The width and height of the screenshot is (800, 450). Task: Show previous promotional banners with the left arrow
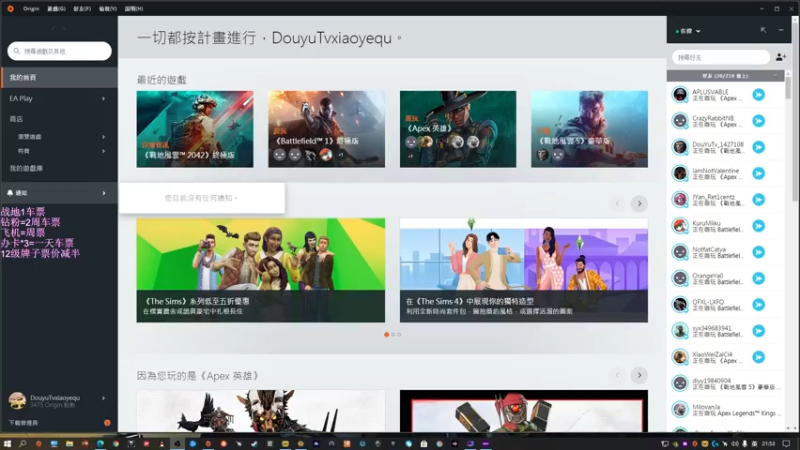(x=617, y=204)
